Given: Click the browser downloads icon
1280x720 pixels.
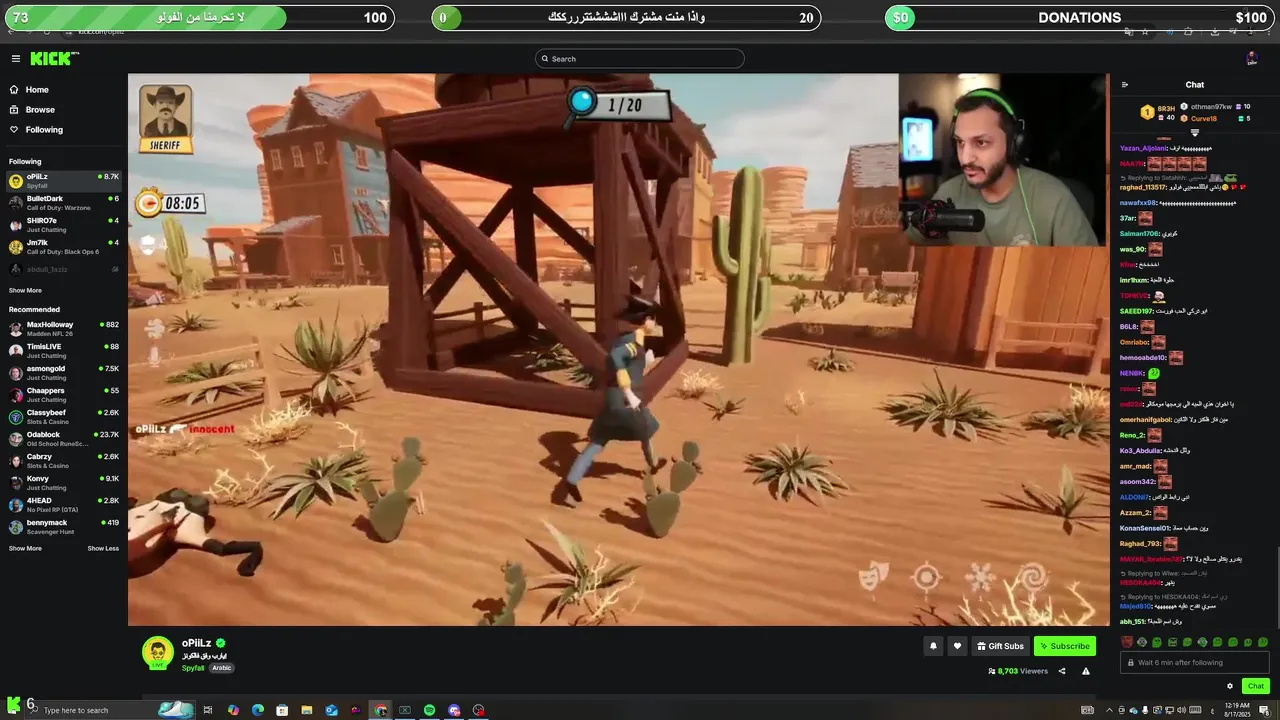Looking at the screenshot, I should point(1214,32).
